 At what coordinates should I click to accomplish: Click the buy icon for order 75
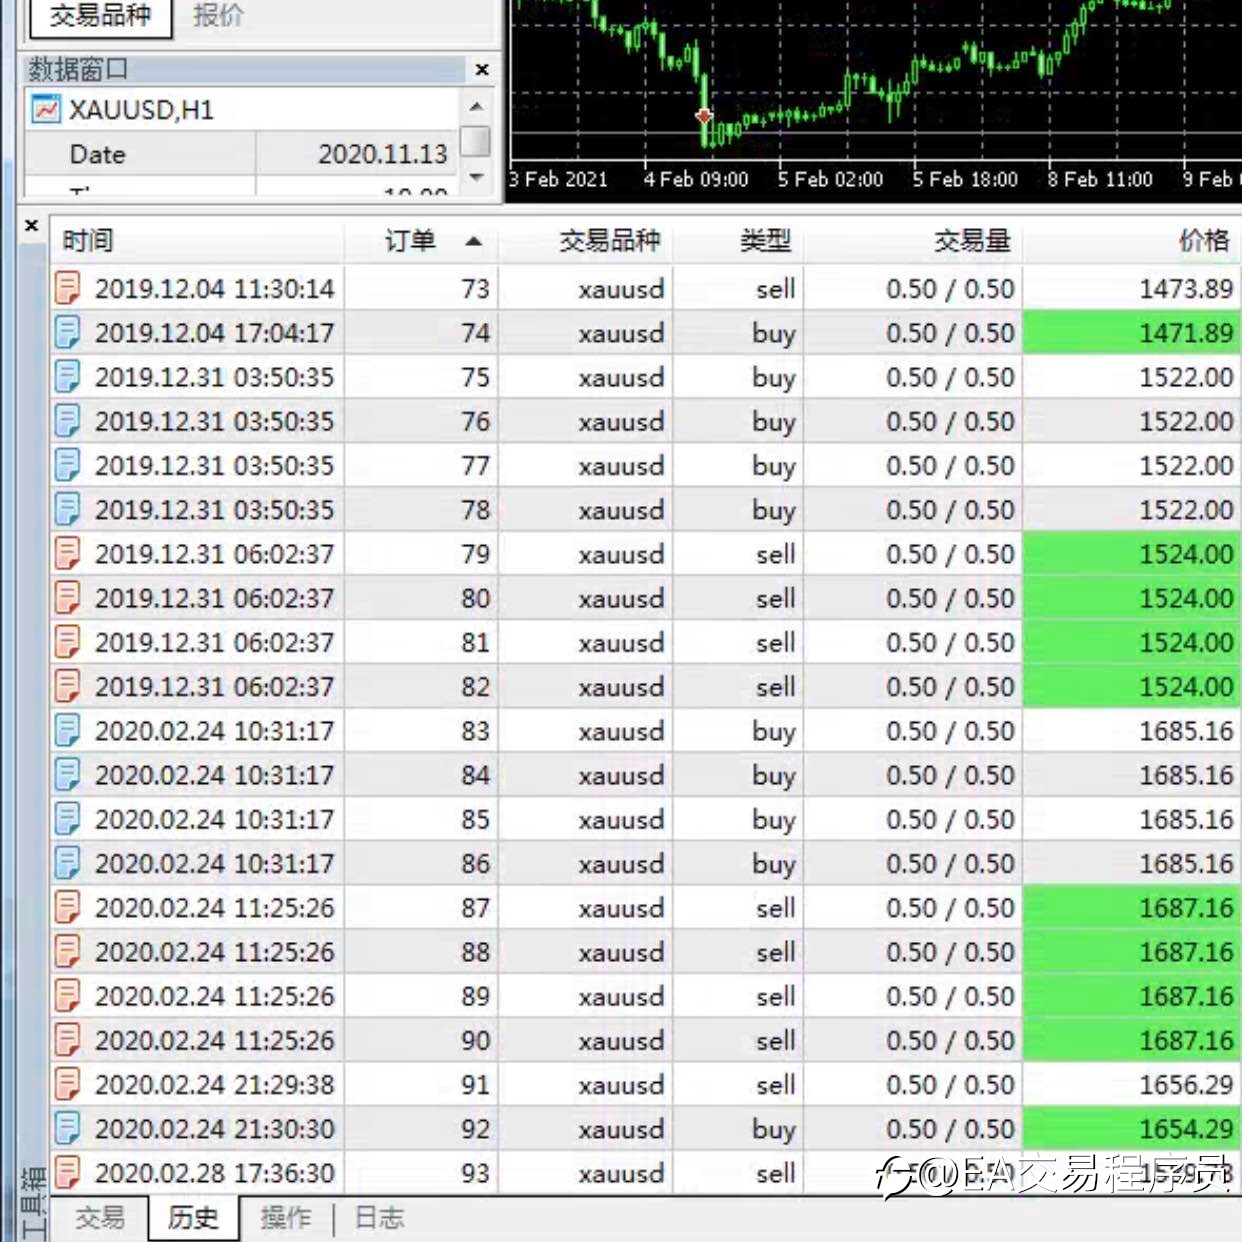(x=67, y=376)
